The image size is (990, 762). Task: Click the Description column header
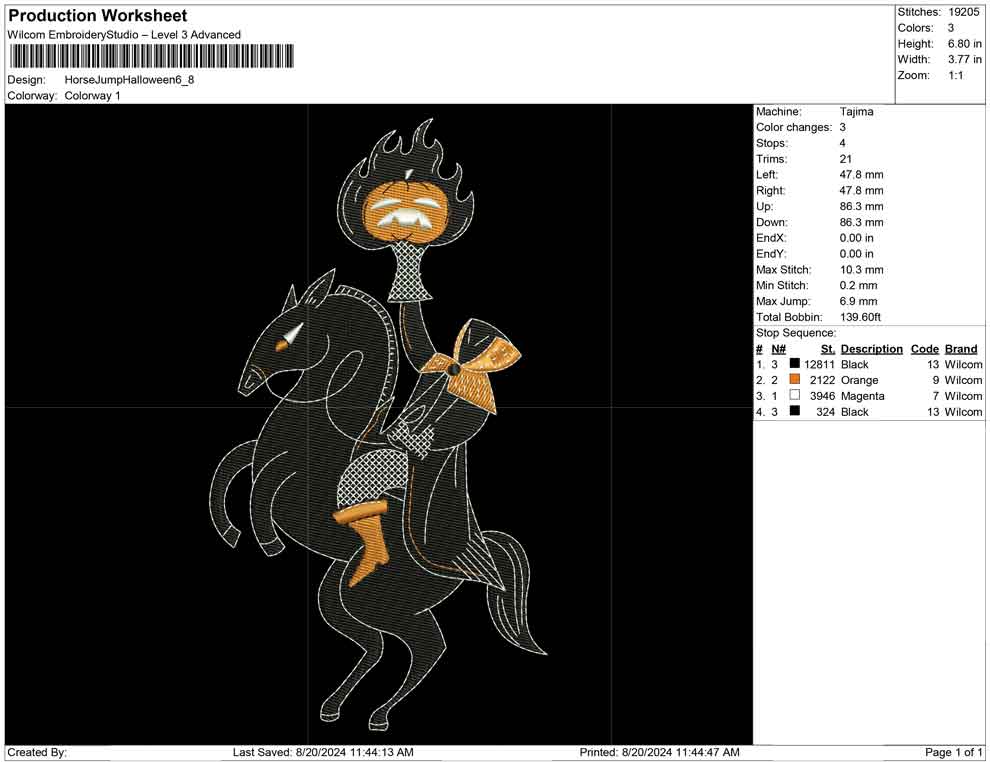(x=871, y=349)
